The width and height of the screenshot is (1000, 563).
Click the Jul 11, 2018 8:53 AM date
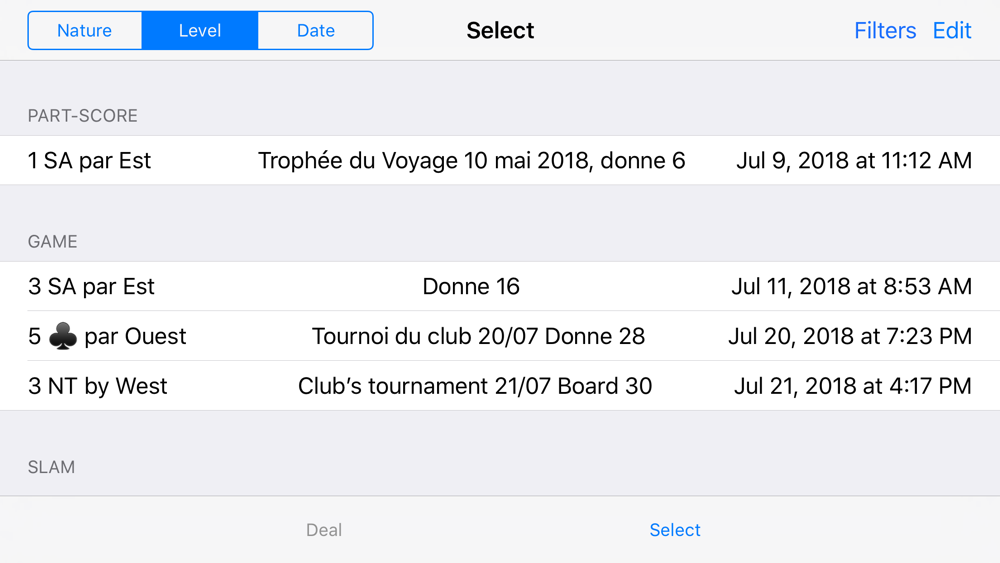click(851, 287)
